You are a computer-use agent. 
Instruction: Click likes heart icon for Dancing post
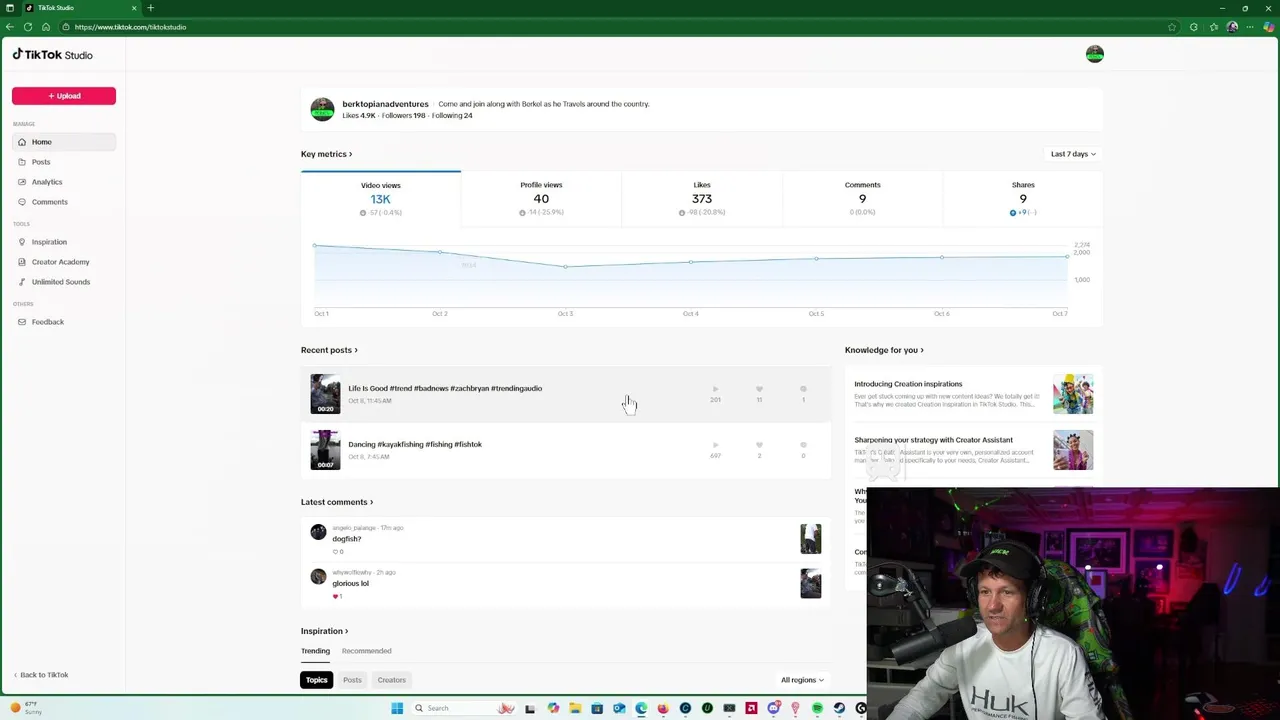click(x=759, y=445)
